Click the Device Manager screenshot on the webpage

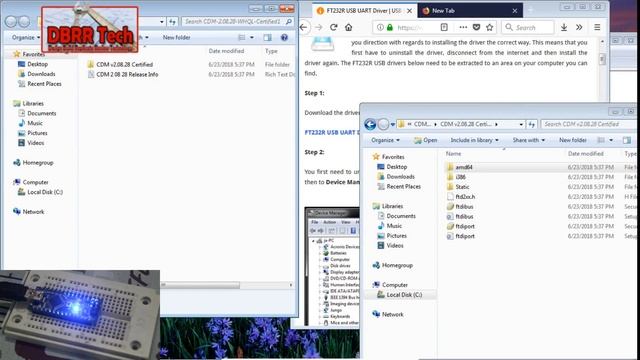pyautogui.click(x=332, y=266)
